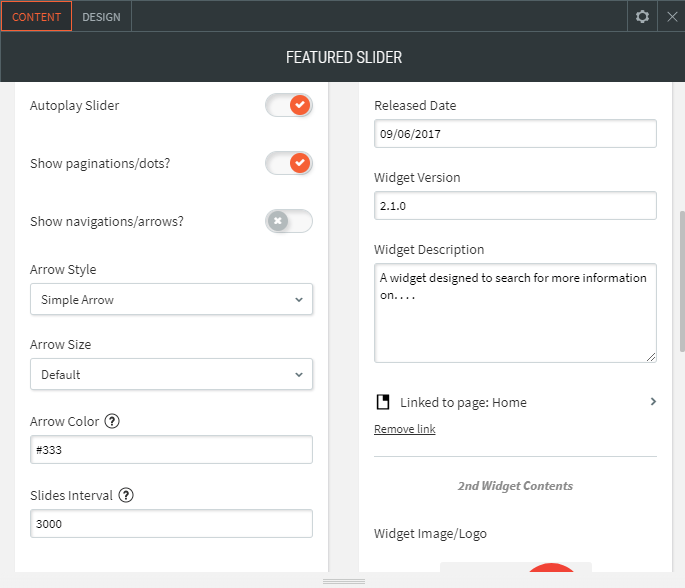Click the Remove link hyperlink
This screenshot has width=685, height=588.
pyautogui.click(x=404, y=429)
